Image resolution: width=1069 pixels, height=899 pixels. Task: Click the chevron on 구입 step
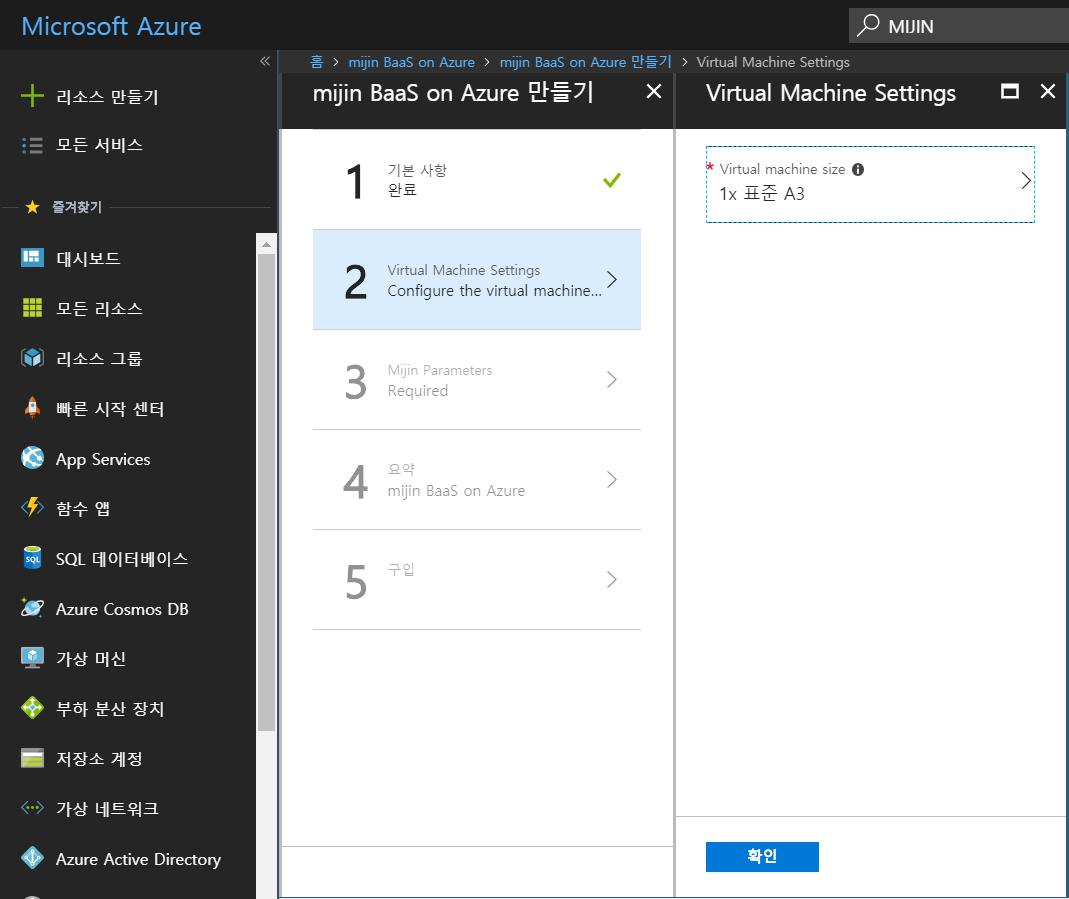[612, 579]
